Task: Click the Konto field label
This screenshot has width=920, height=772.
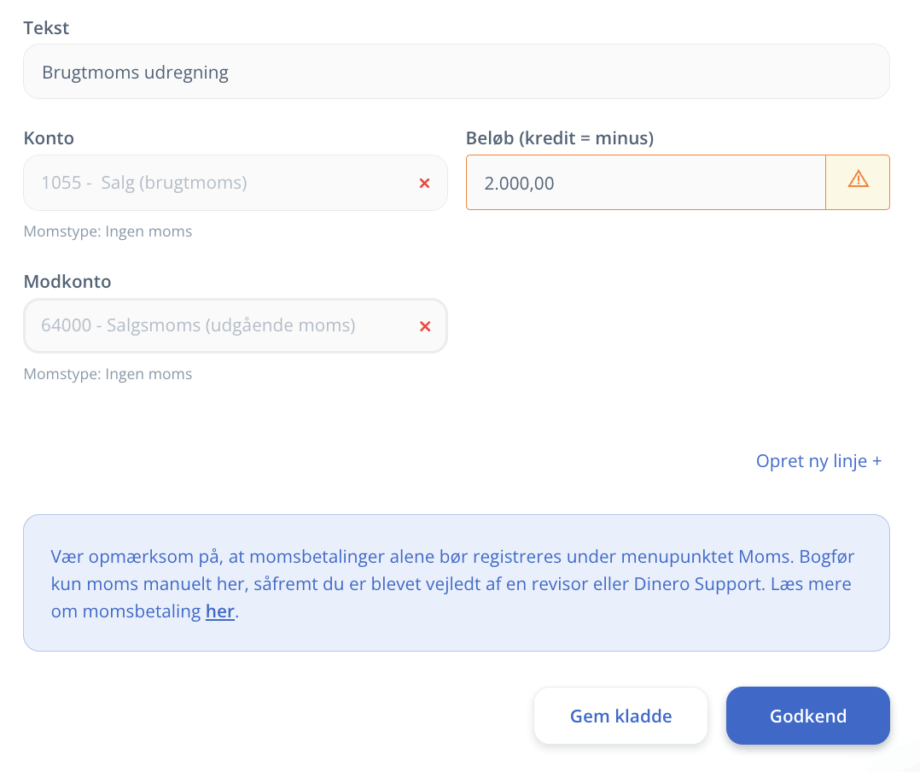Action: tap(48, 139)
